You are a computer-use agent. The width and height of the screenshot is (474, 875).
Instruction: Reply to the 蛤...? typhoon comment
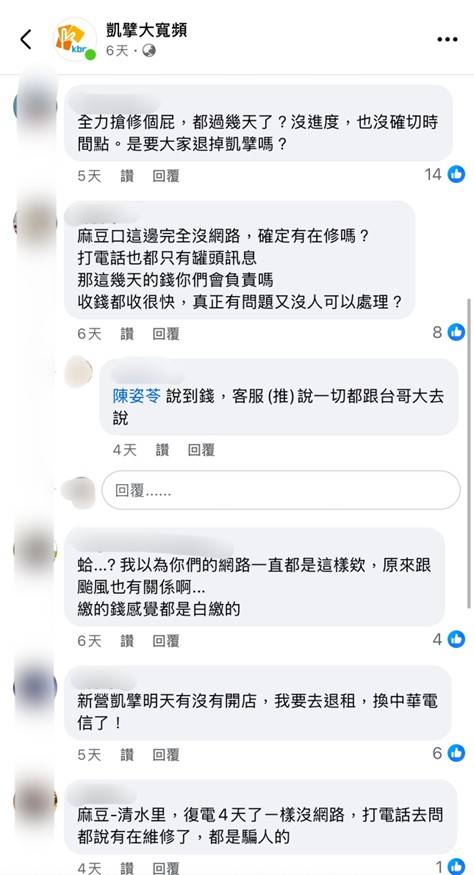pyautogui.click(x=166, y=641)
